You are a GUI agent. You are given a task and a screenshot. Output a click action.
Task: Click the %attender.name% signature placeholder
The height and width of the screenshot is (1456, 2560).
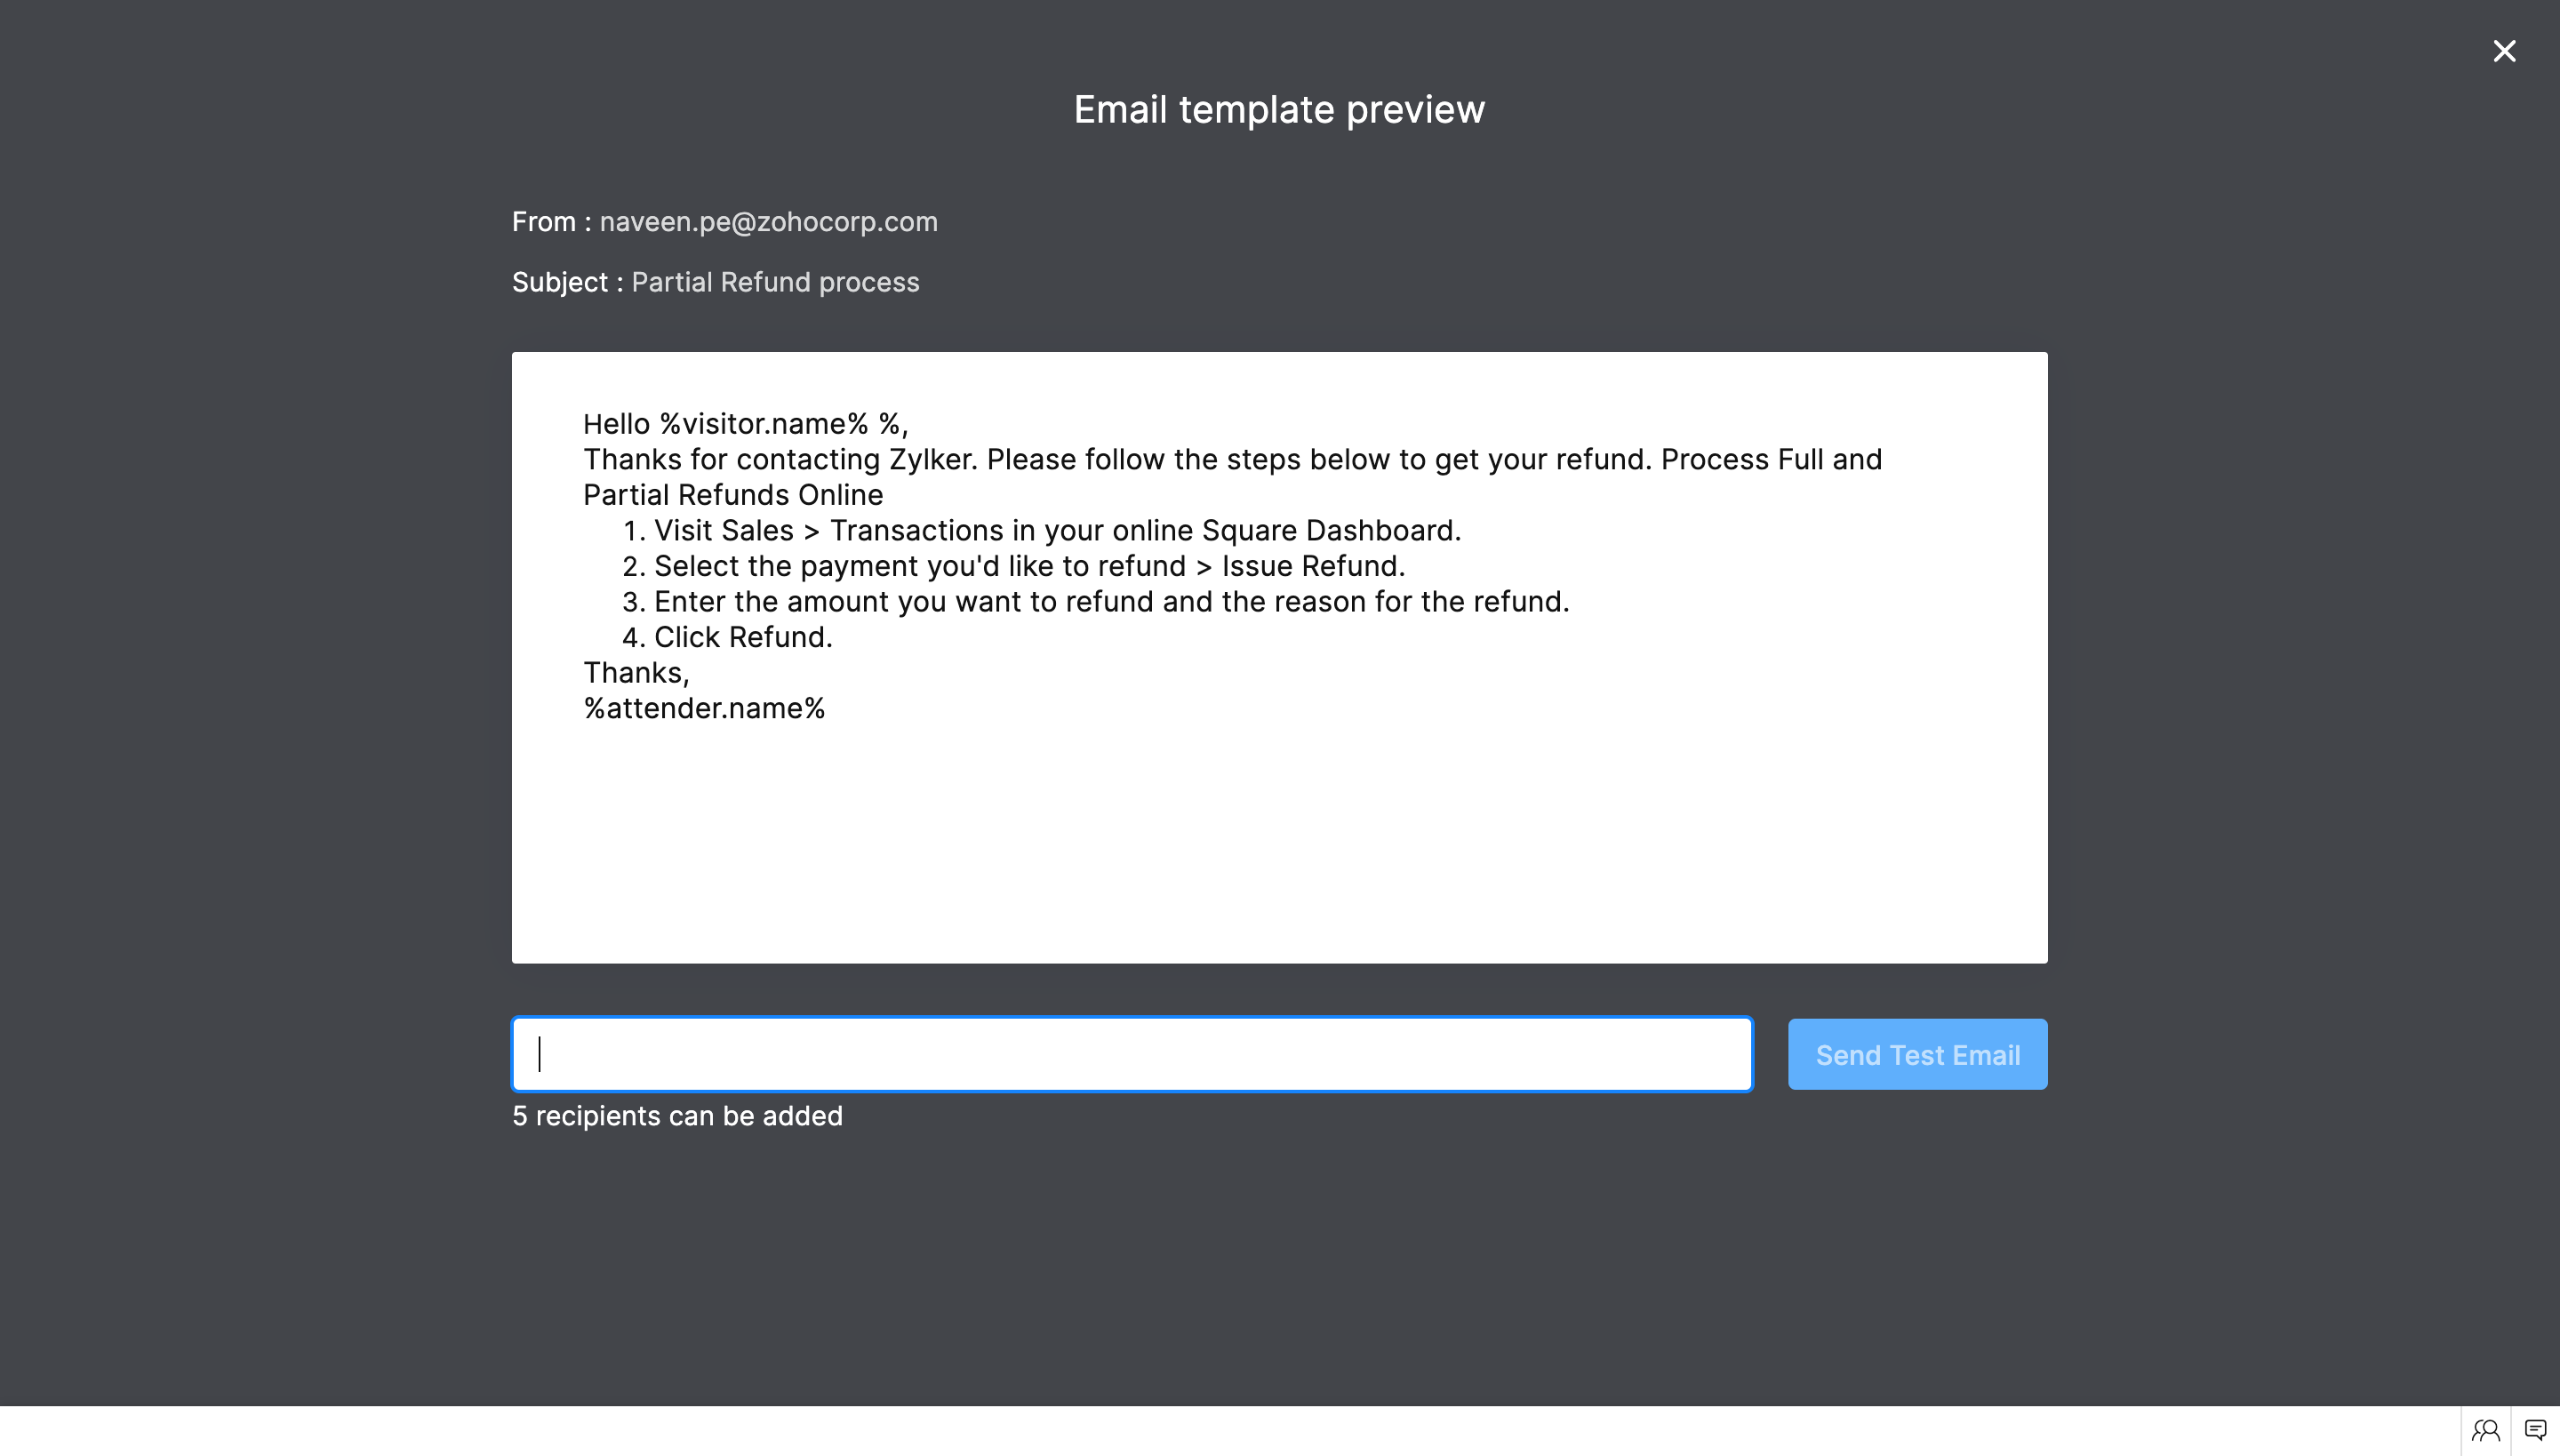(x=704, y=709)
